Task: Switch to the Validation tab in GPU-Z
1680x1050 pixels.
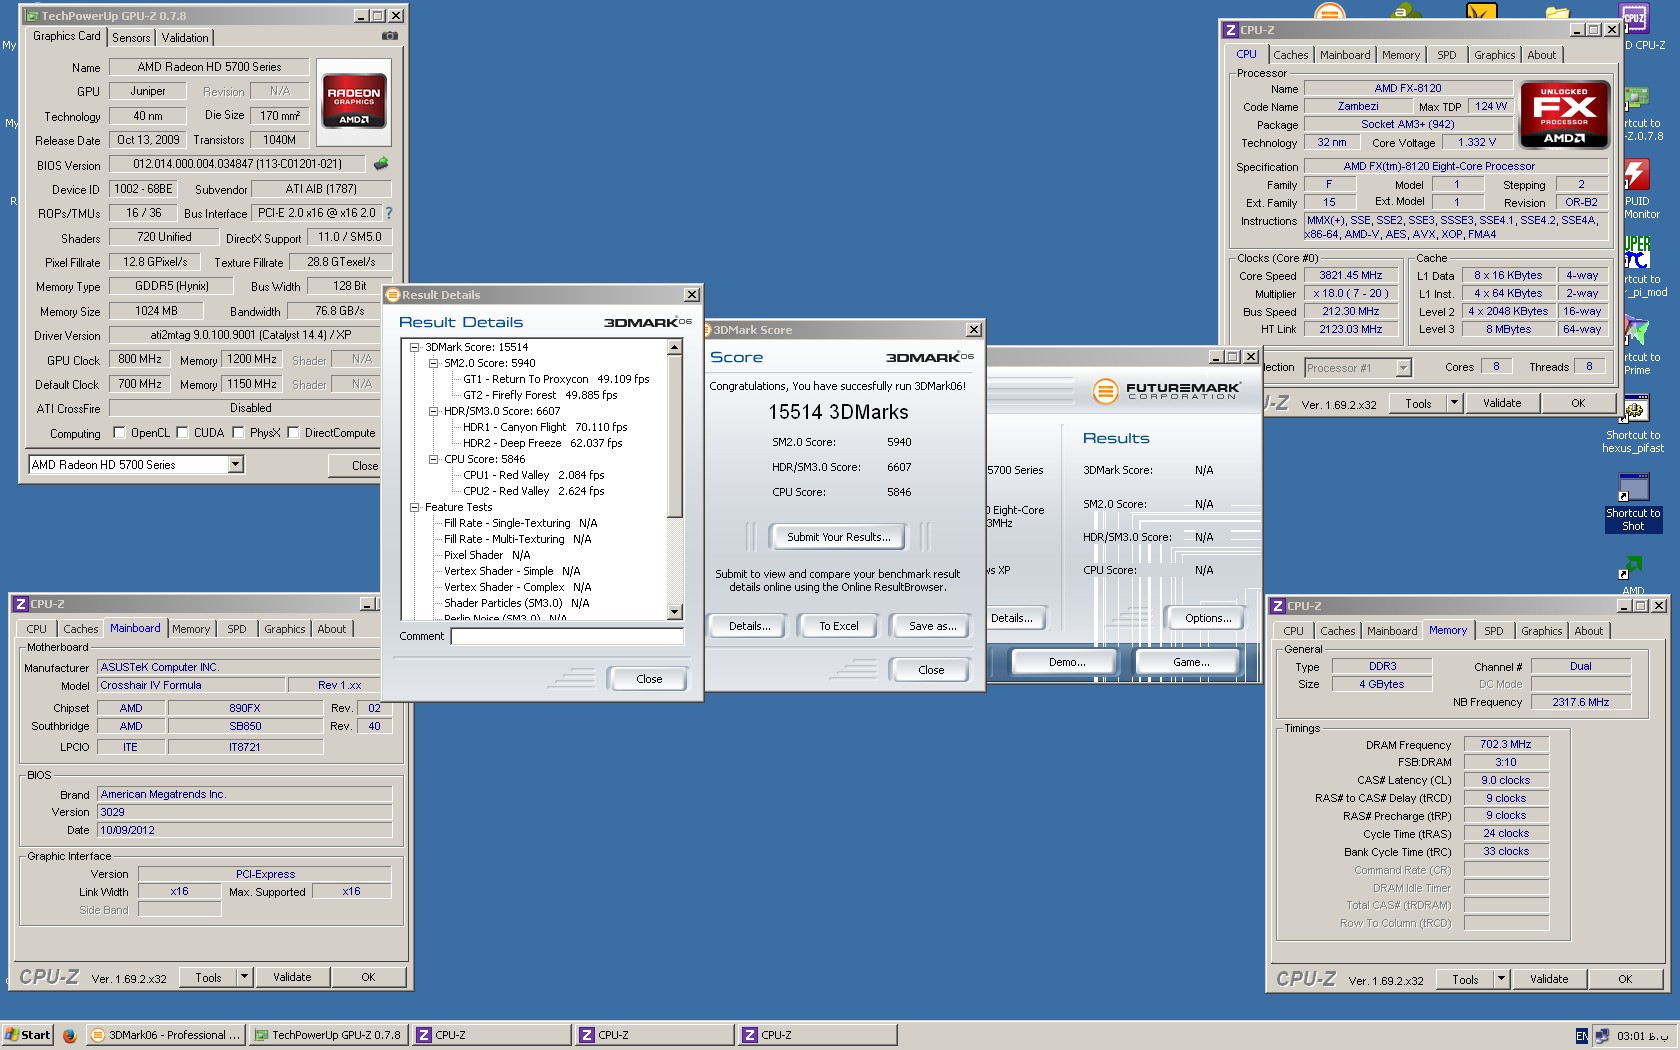Action: (x=185, y=38)
